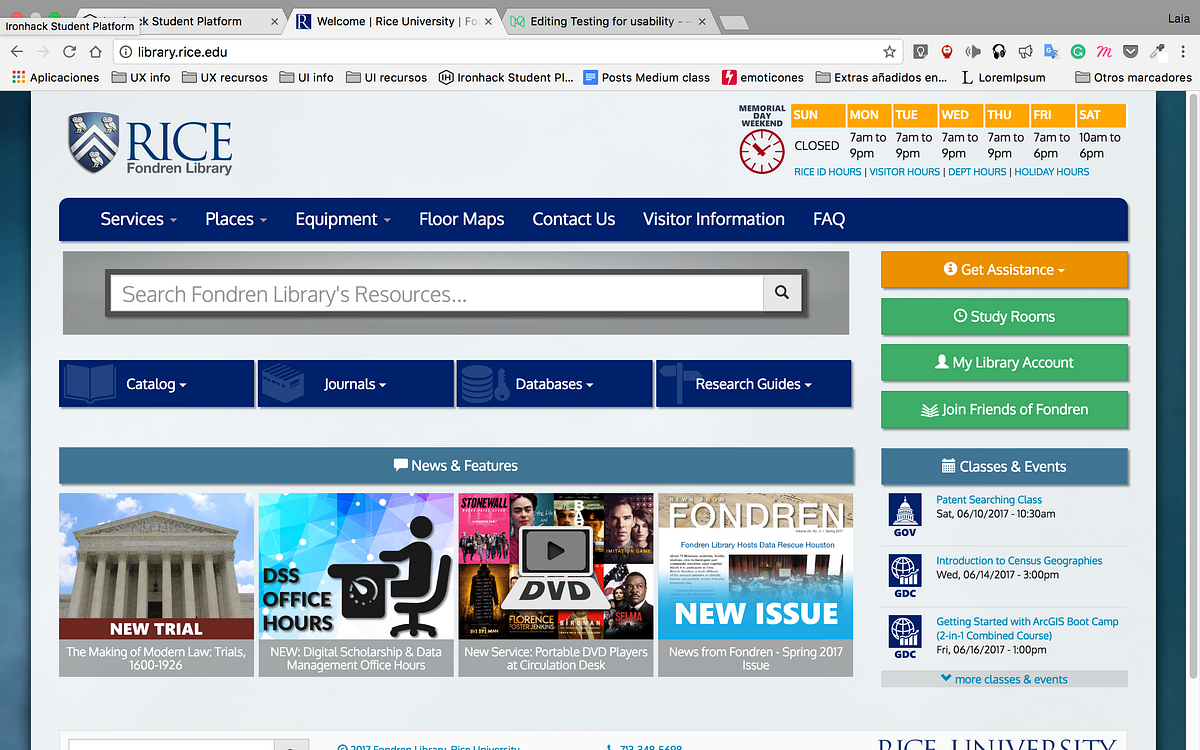The image size is (1200, 750).
Task: Open the Places dropdown menu
Action: coord(236,219)
